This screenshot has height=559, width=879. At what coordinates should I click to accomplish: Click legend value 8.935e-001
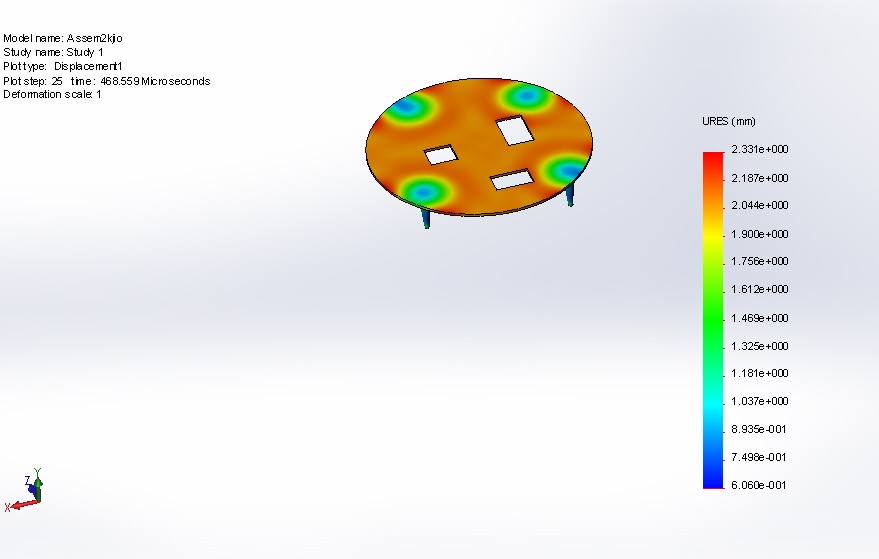click(758, 429)
